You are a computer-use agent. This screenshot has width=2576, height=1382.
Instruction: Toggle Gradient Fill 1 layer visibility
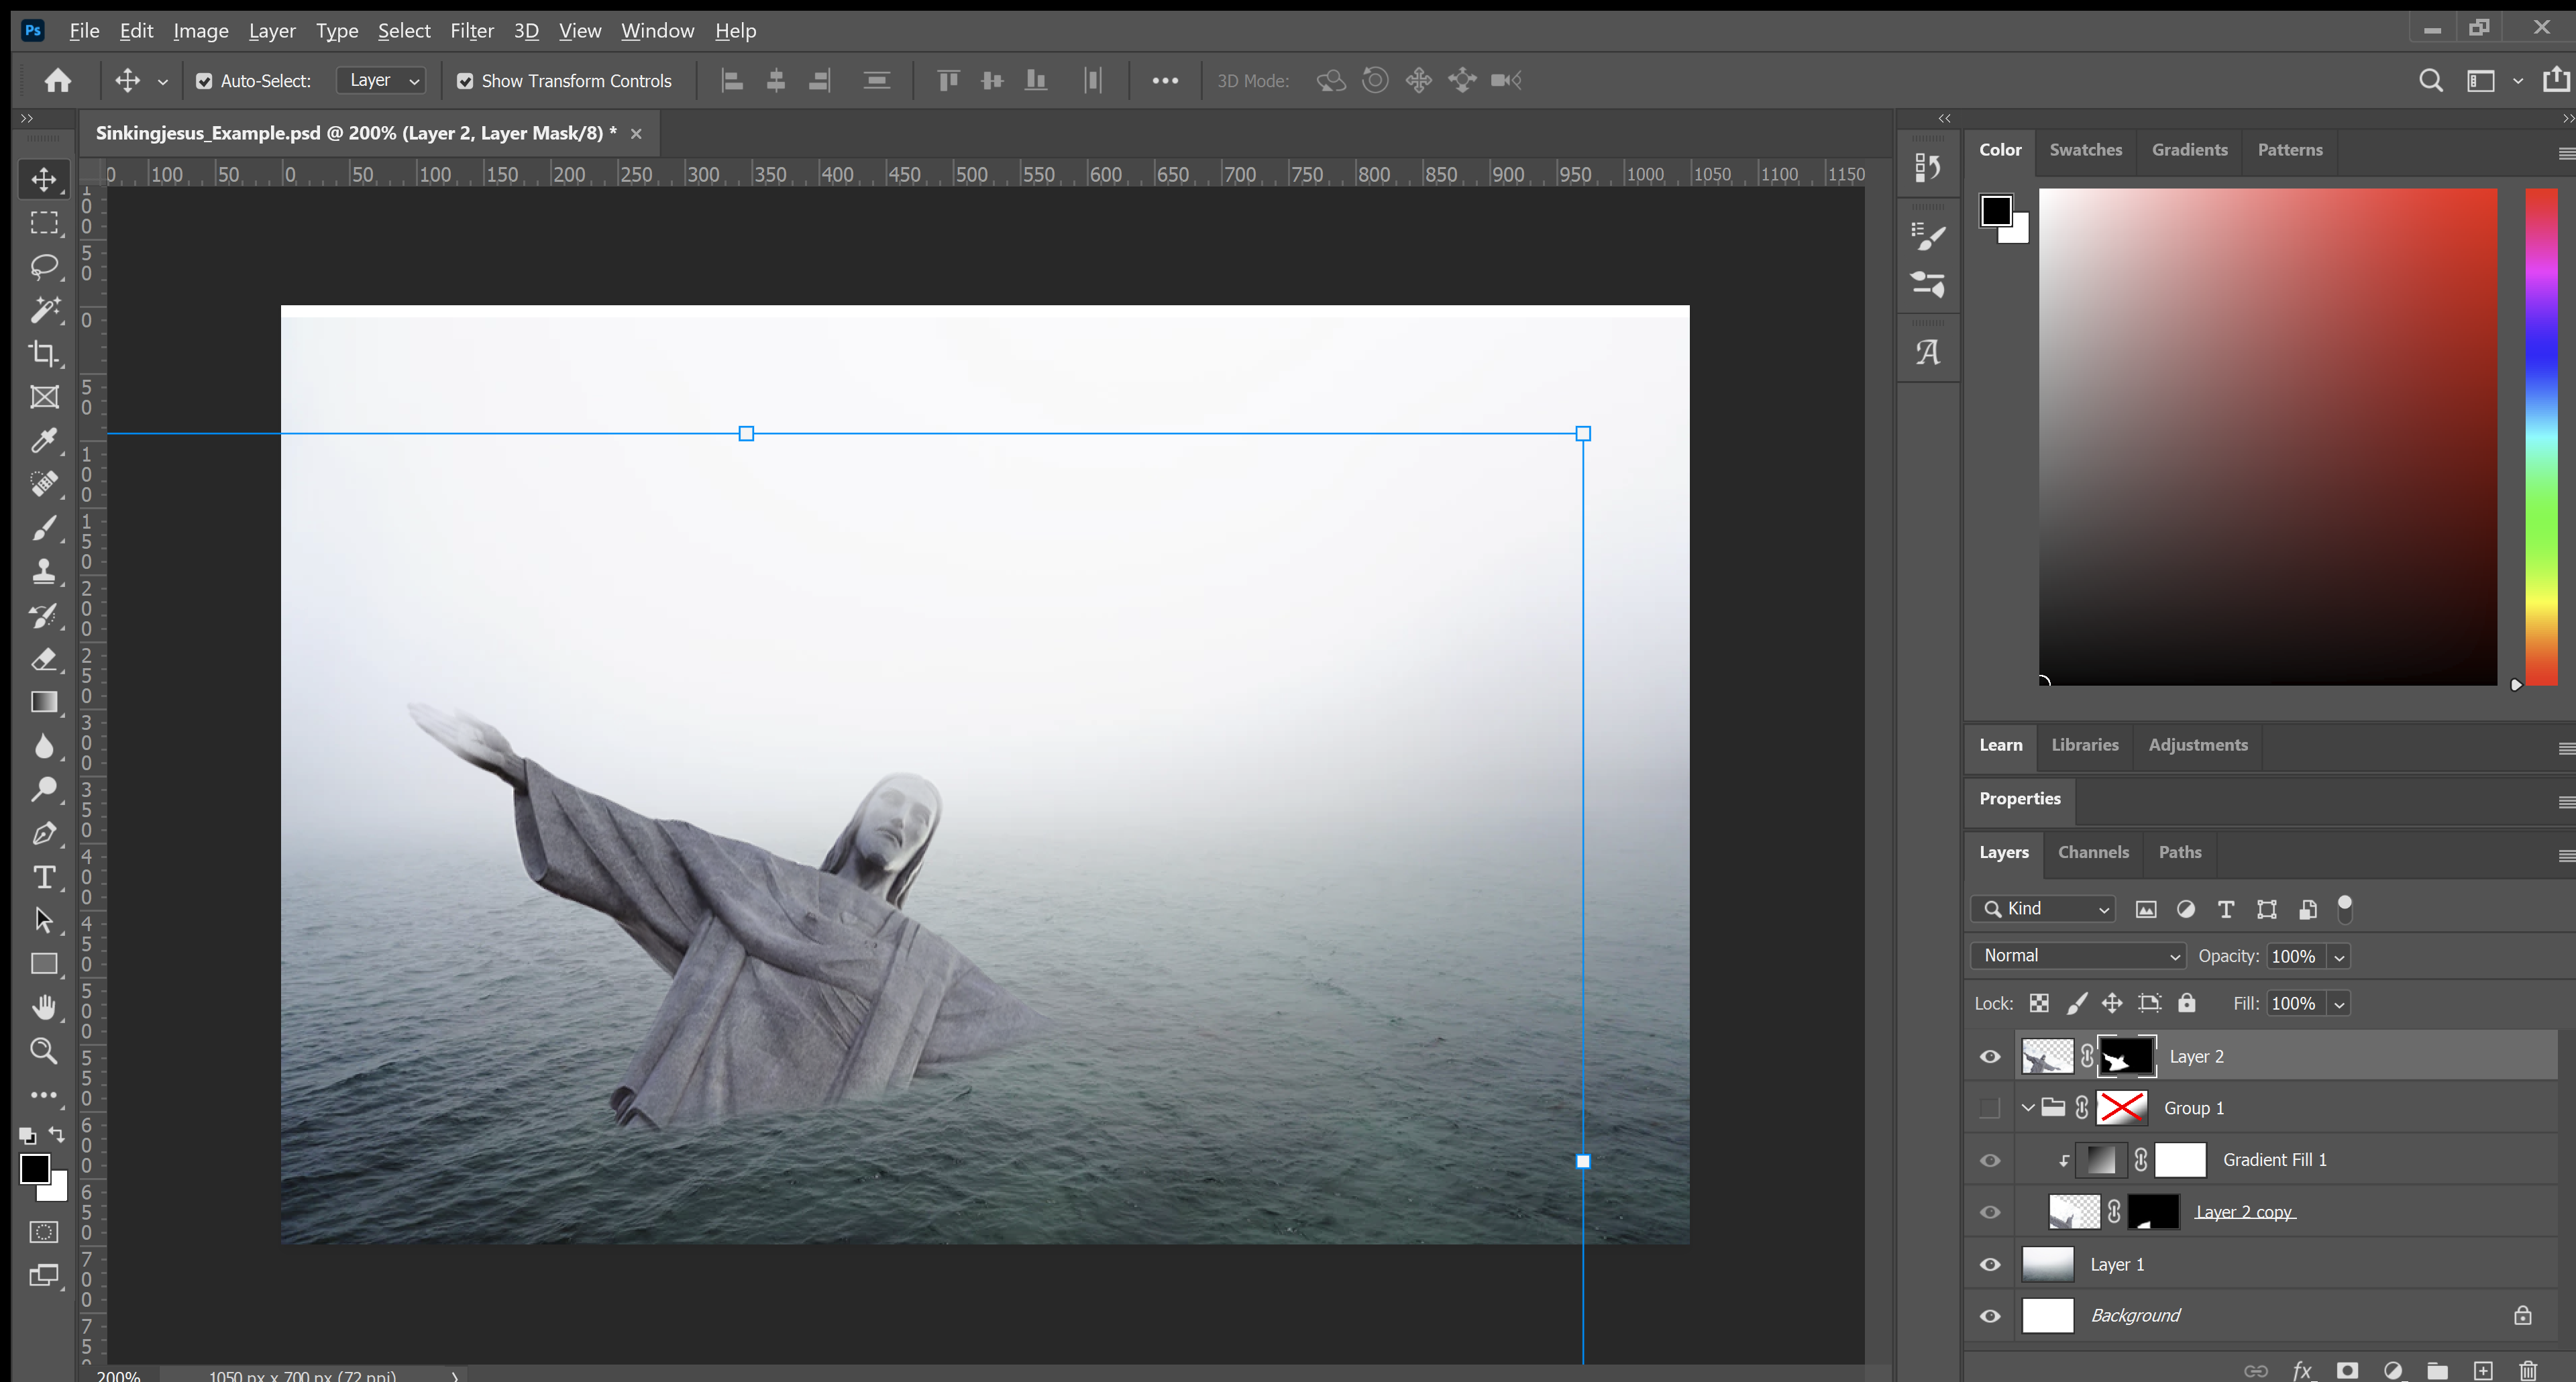(x=1990, y=1160)
